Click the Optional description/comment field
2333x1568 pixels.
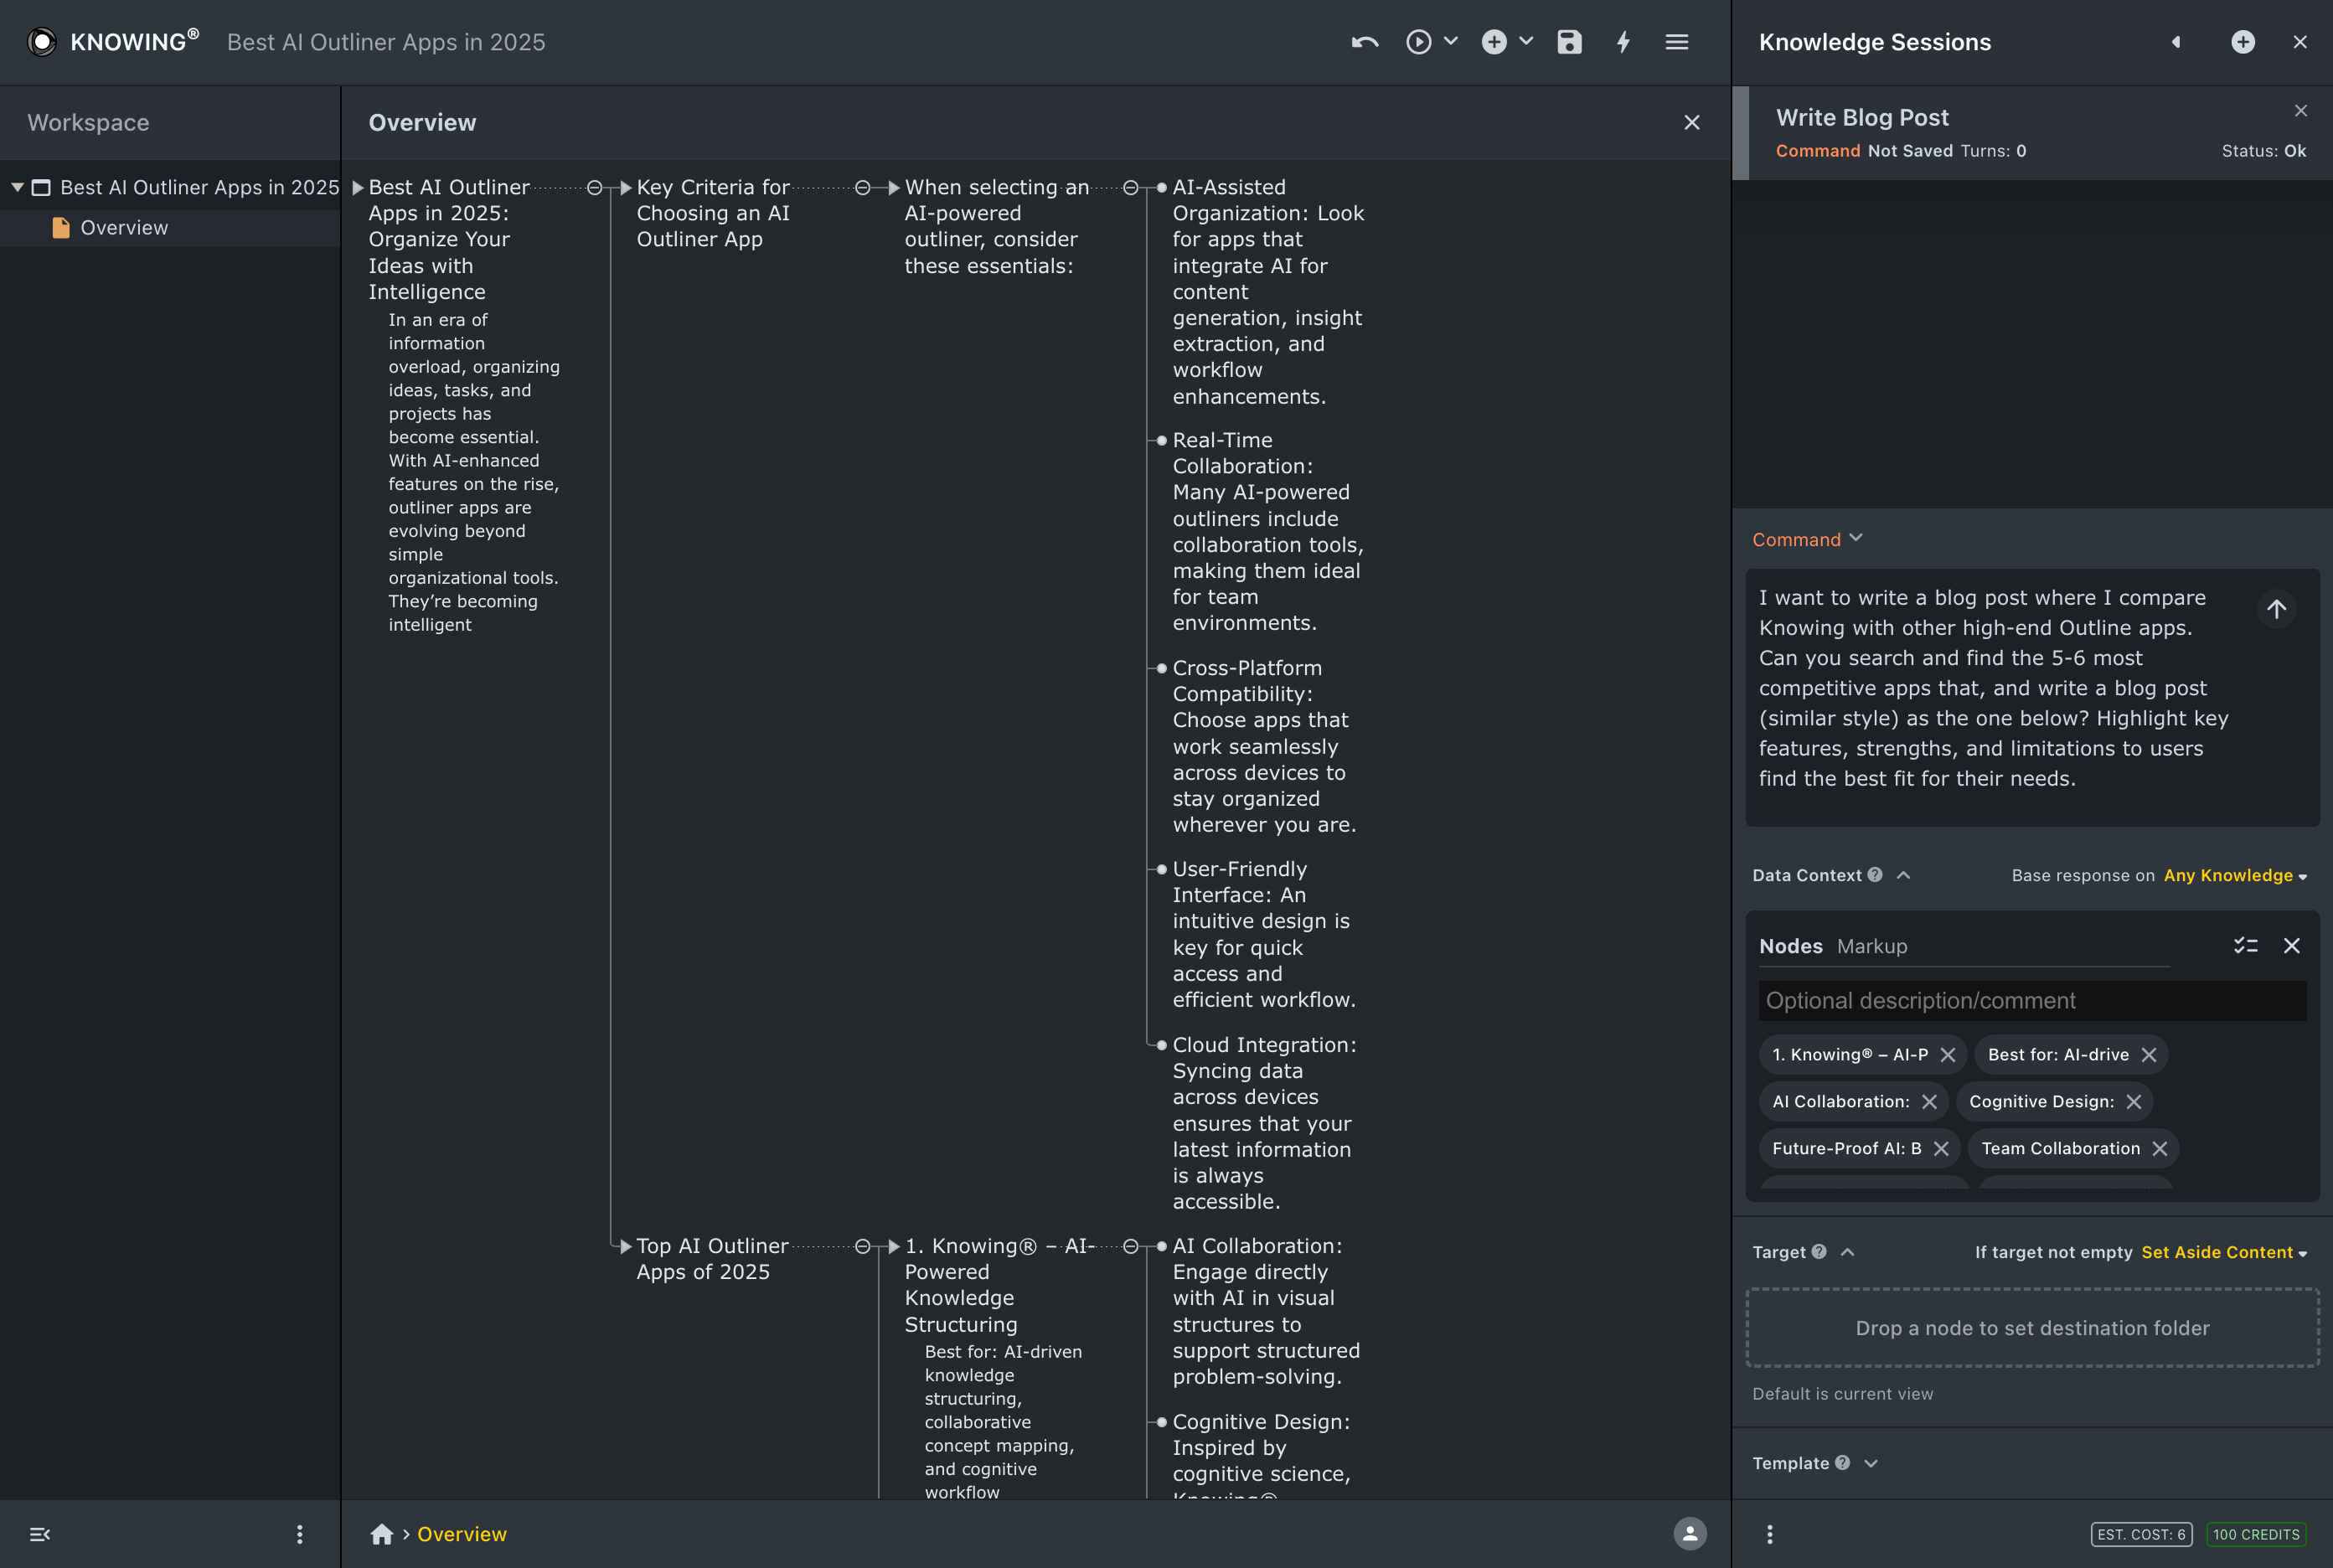pyautogui.click(x=2032, y=1001)
